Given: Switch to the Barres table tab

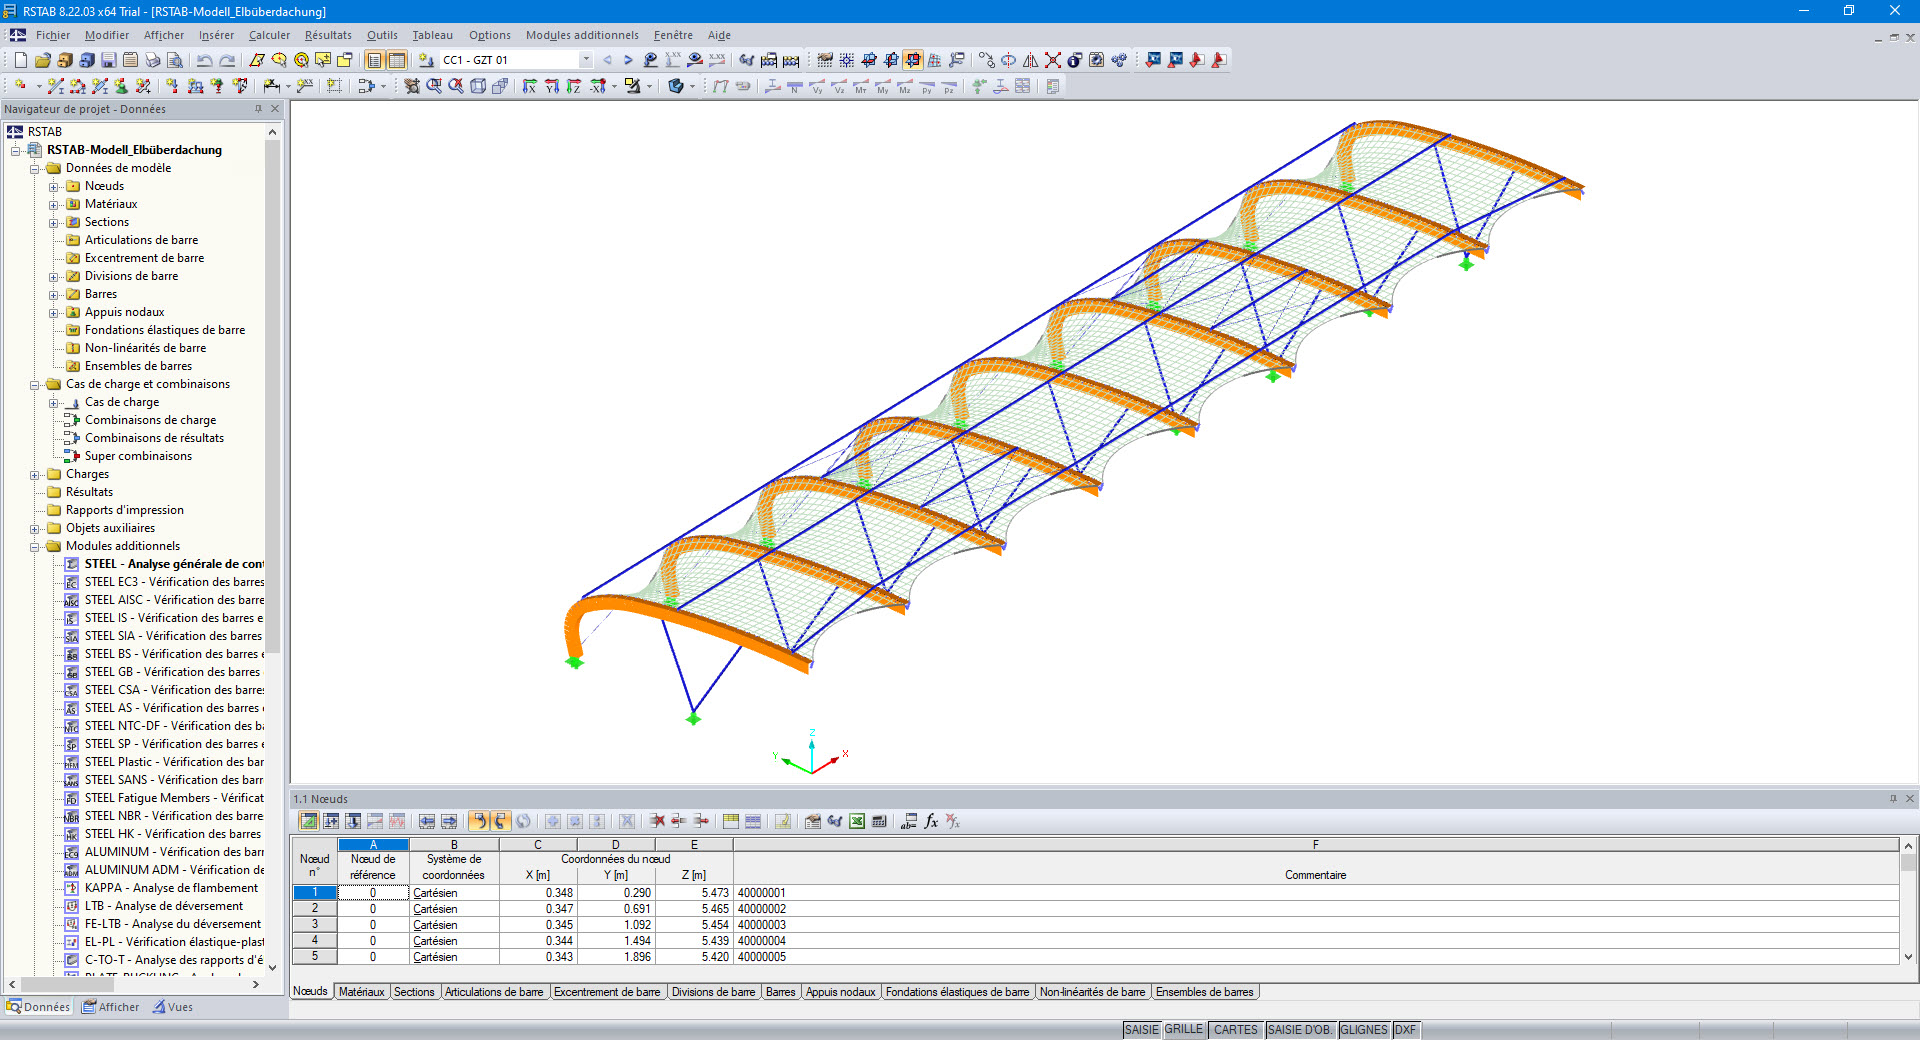Looking at the screenshot, I should point(780,992).
